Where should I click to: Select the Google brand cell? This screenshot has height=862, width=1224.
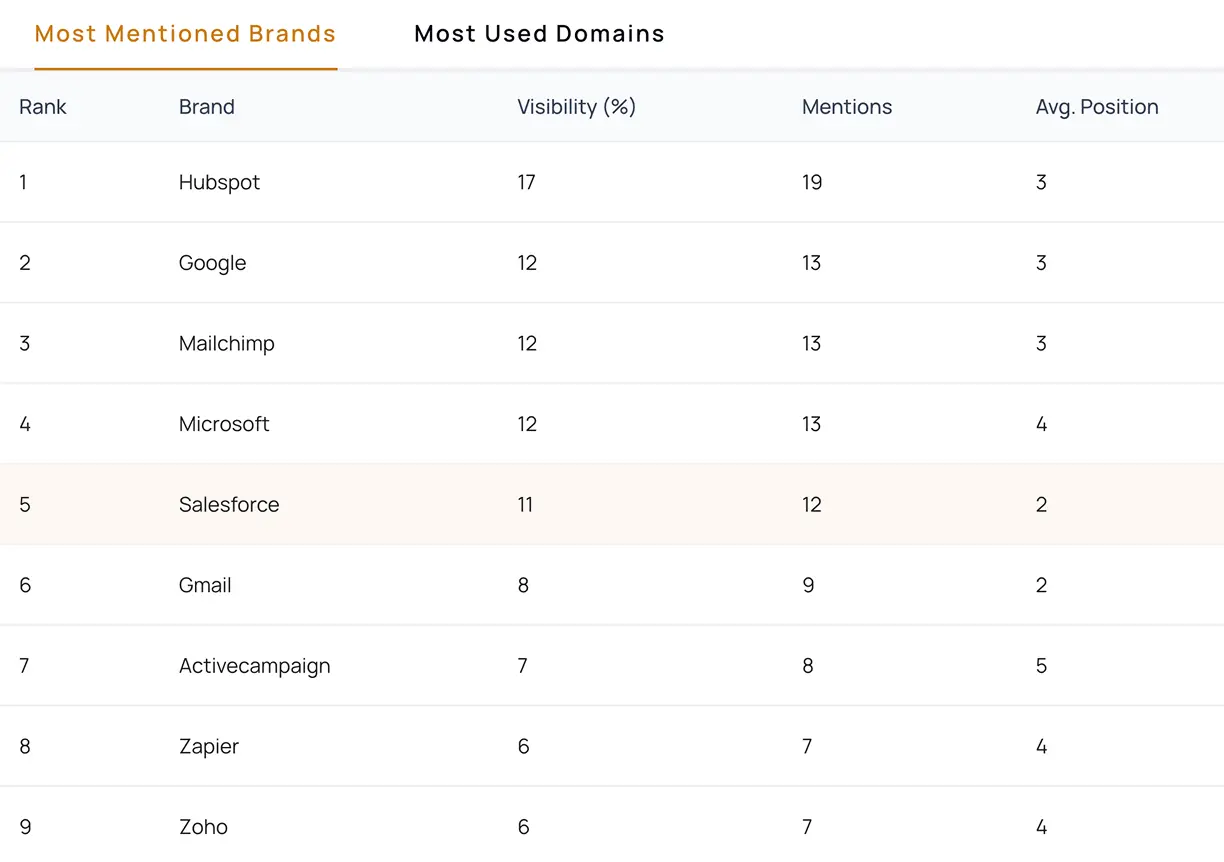(x=212, y=263)
